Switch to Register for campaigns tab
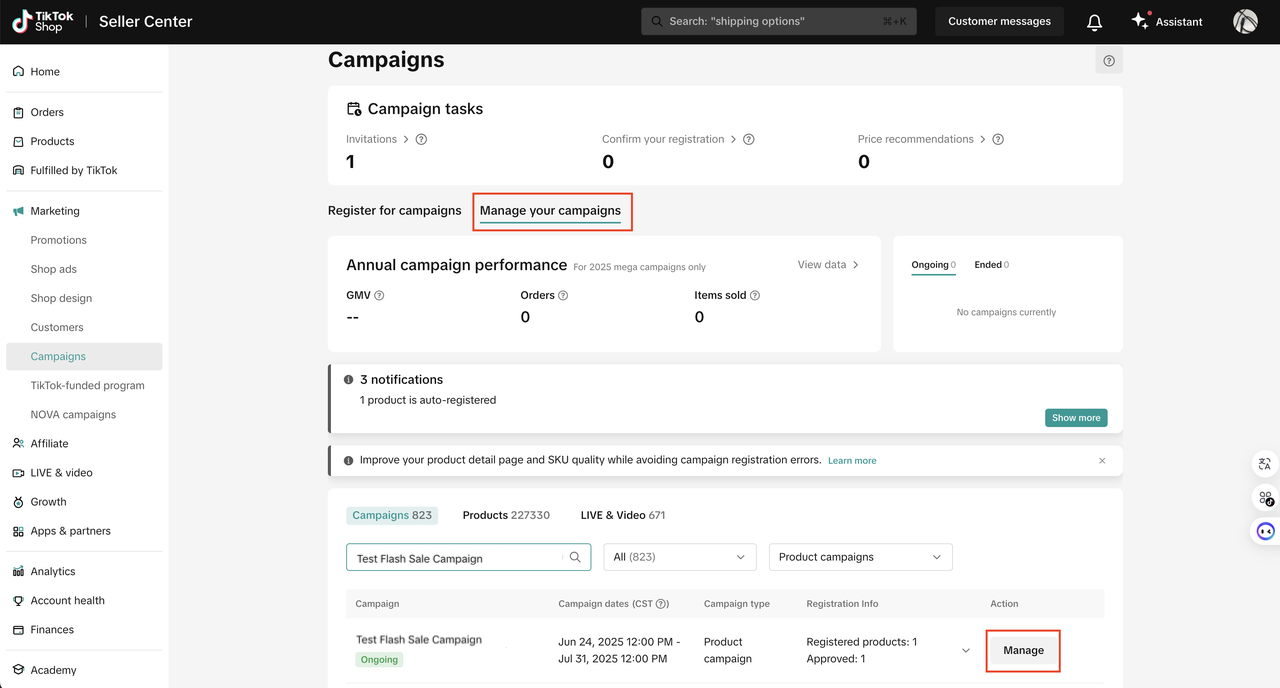Viewport: 1280px width, 688px height. (x=394, y=211)
